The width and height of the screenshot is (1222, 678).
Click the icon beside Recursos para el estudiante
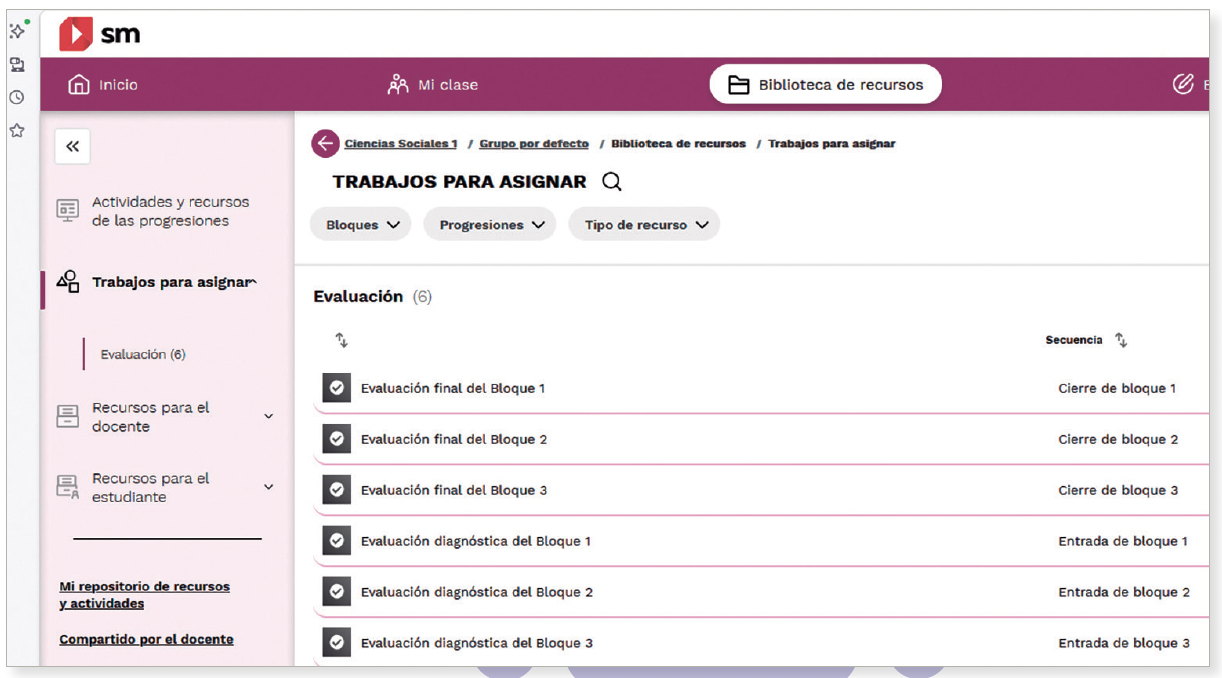(x=67, y=488)
